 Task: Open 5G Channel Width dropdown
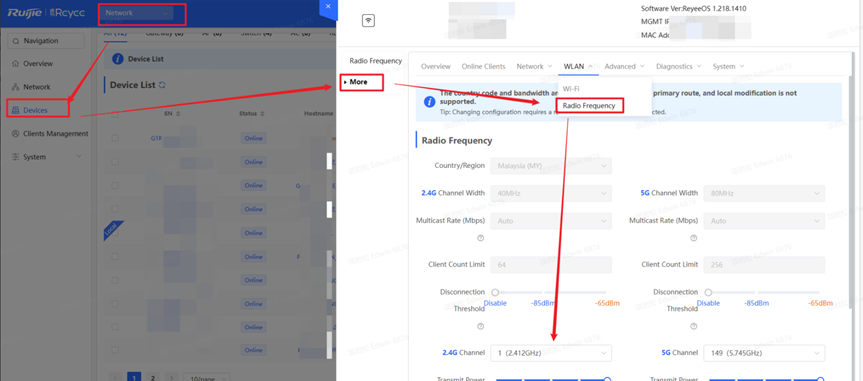tap(764, 193)
